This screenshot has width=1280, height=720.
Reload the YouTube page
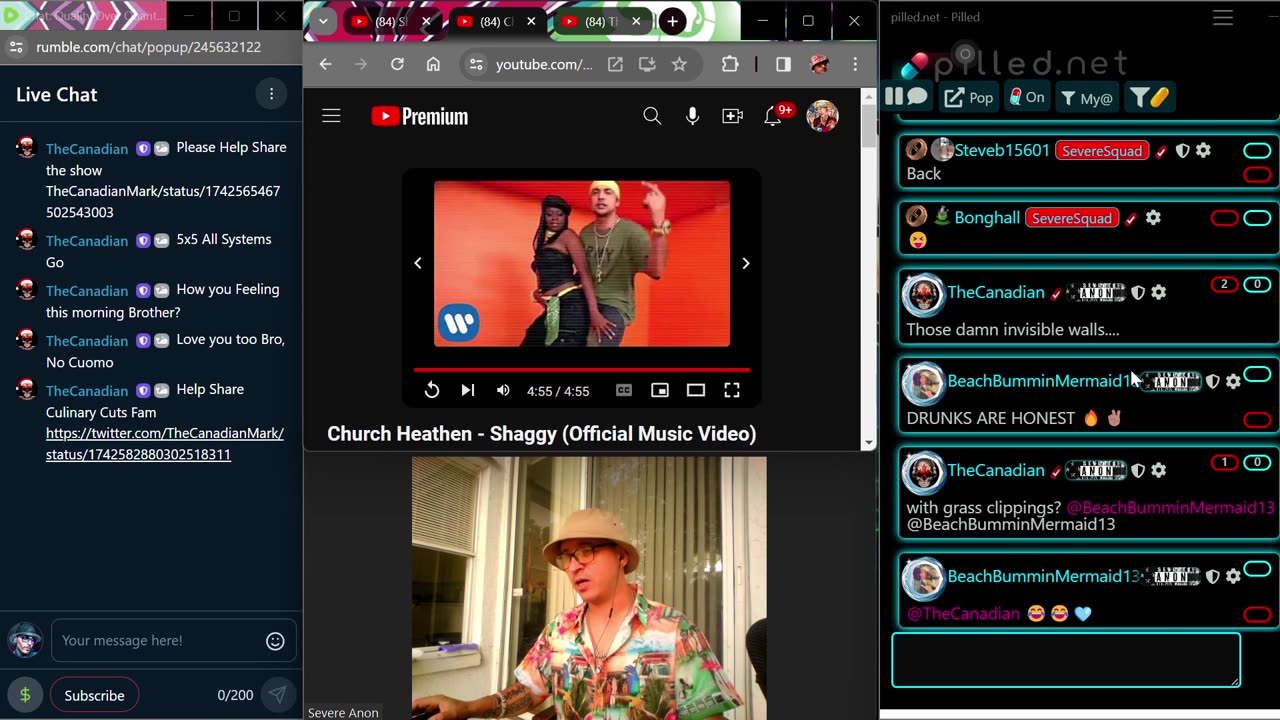tap(397, 64)
